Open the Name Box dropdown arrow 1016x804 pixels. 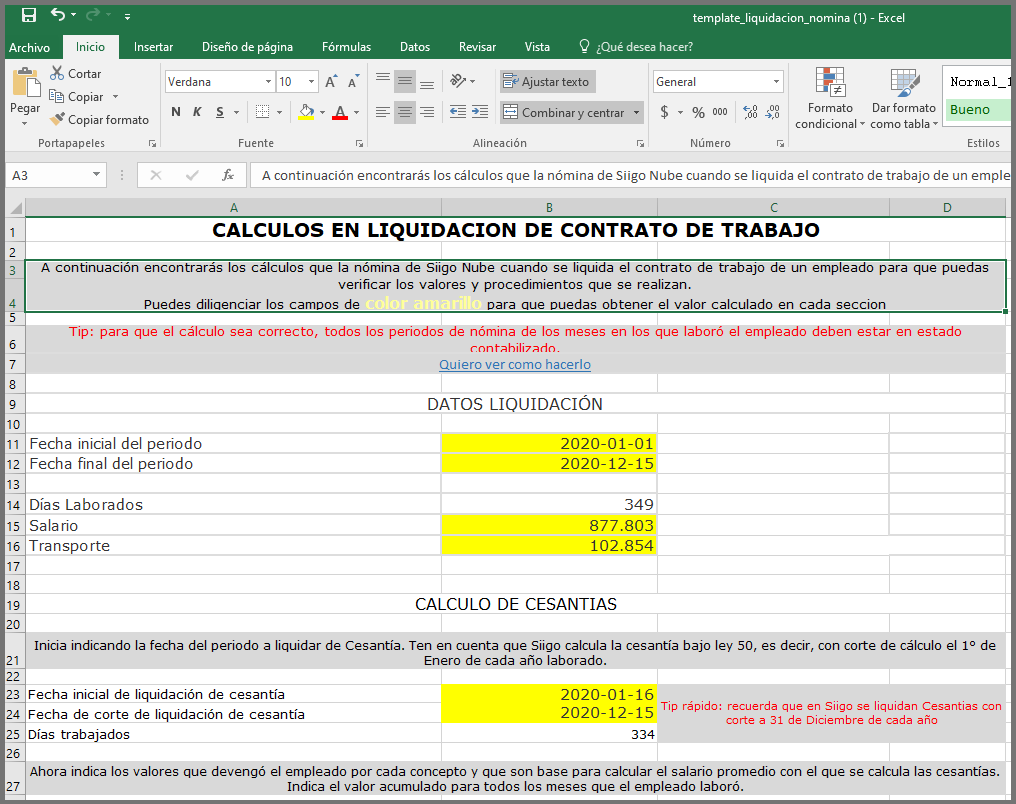tap(96, 175)
